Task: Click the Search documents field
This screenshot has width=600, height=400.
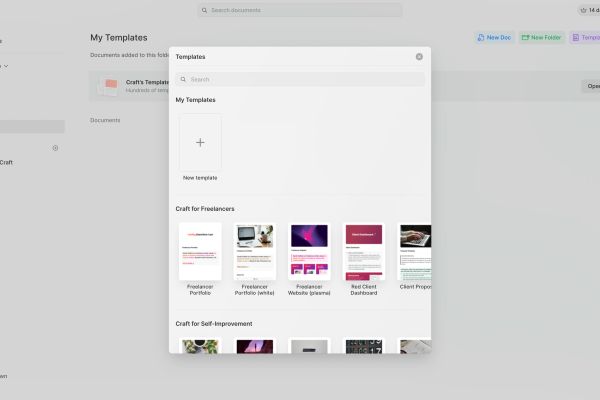Action: pyautogui.click(x=300, y=10)
